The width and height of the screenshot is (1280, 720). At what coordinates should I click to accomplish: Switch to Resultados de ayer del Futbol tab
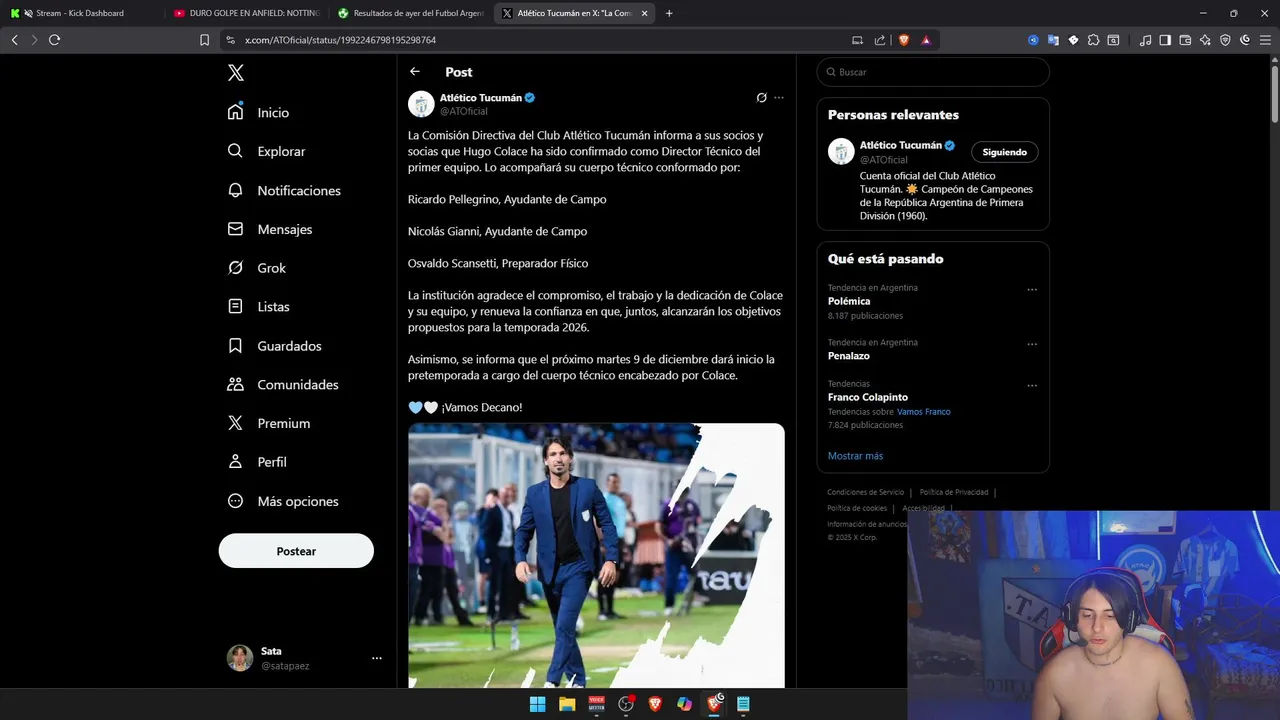[x=411, y=13]
